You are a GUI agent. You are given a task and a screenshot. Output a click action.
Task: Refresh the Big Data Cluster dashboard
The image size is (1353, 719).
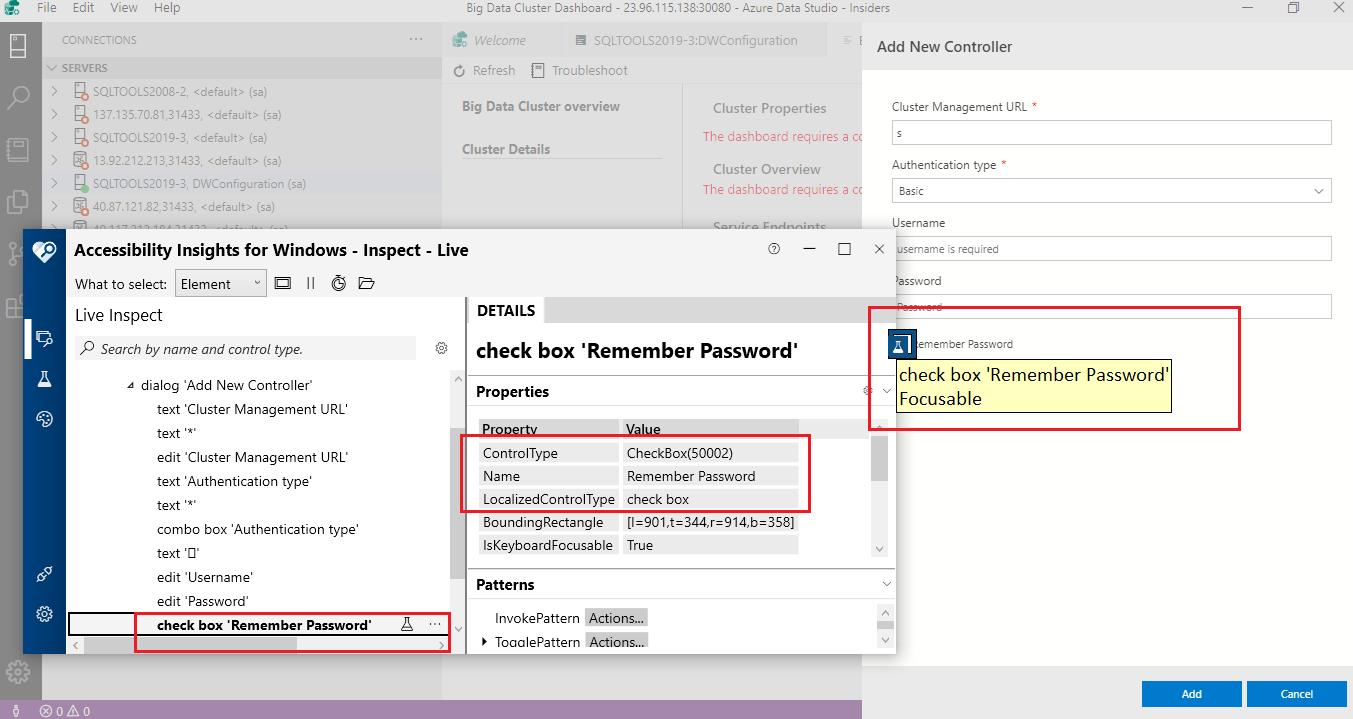(x=484, y=70)
